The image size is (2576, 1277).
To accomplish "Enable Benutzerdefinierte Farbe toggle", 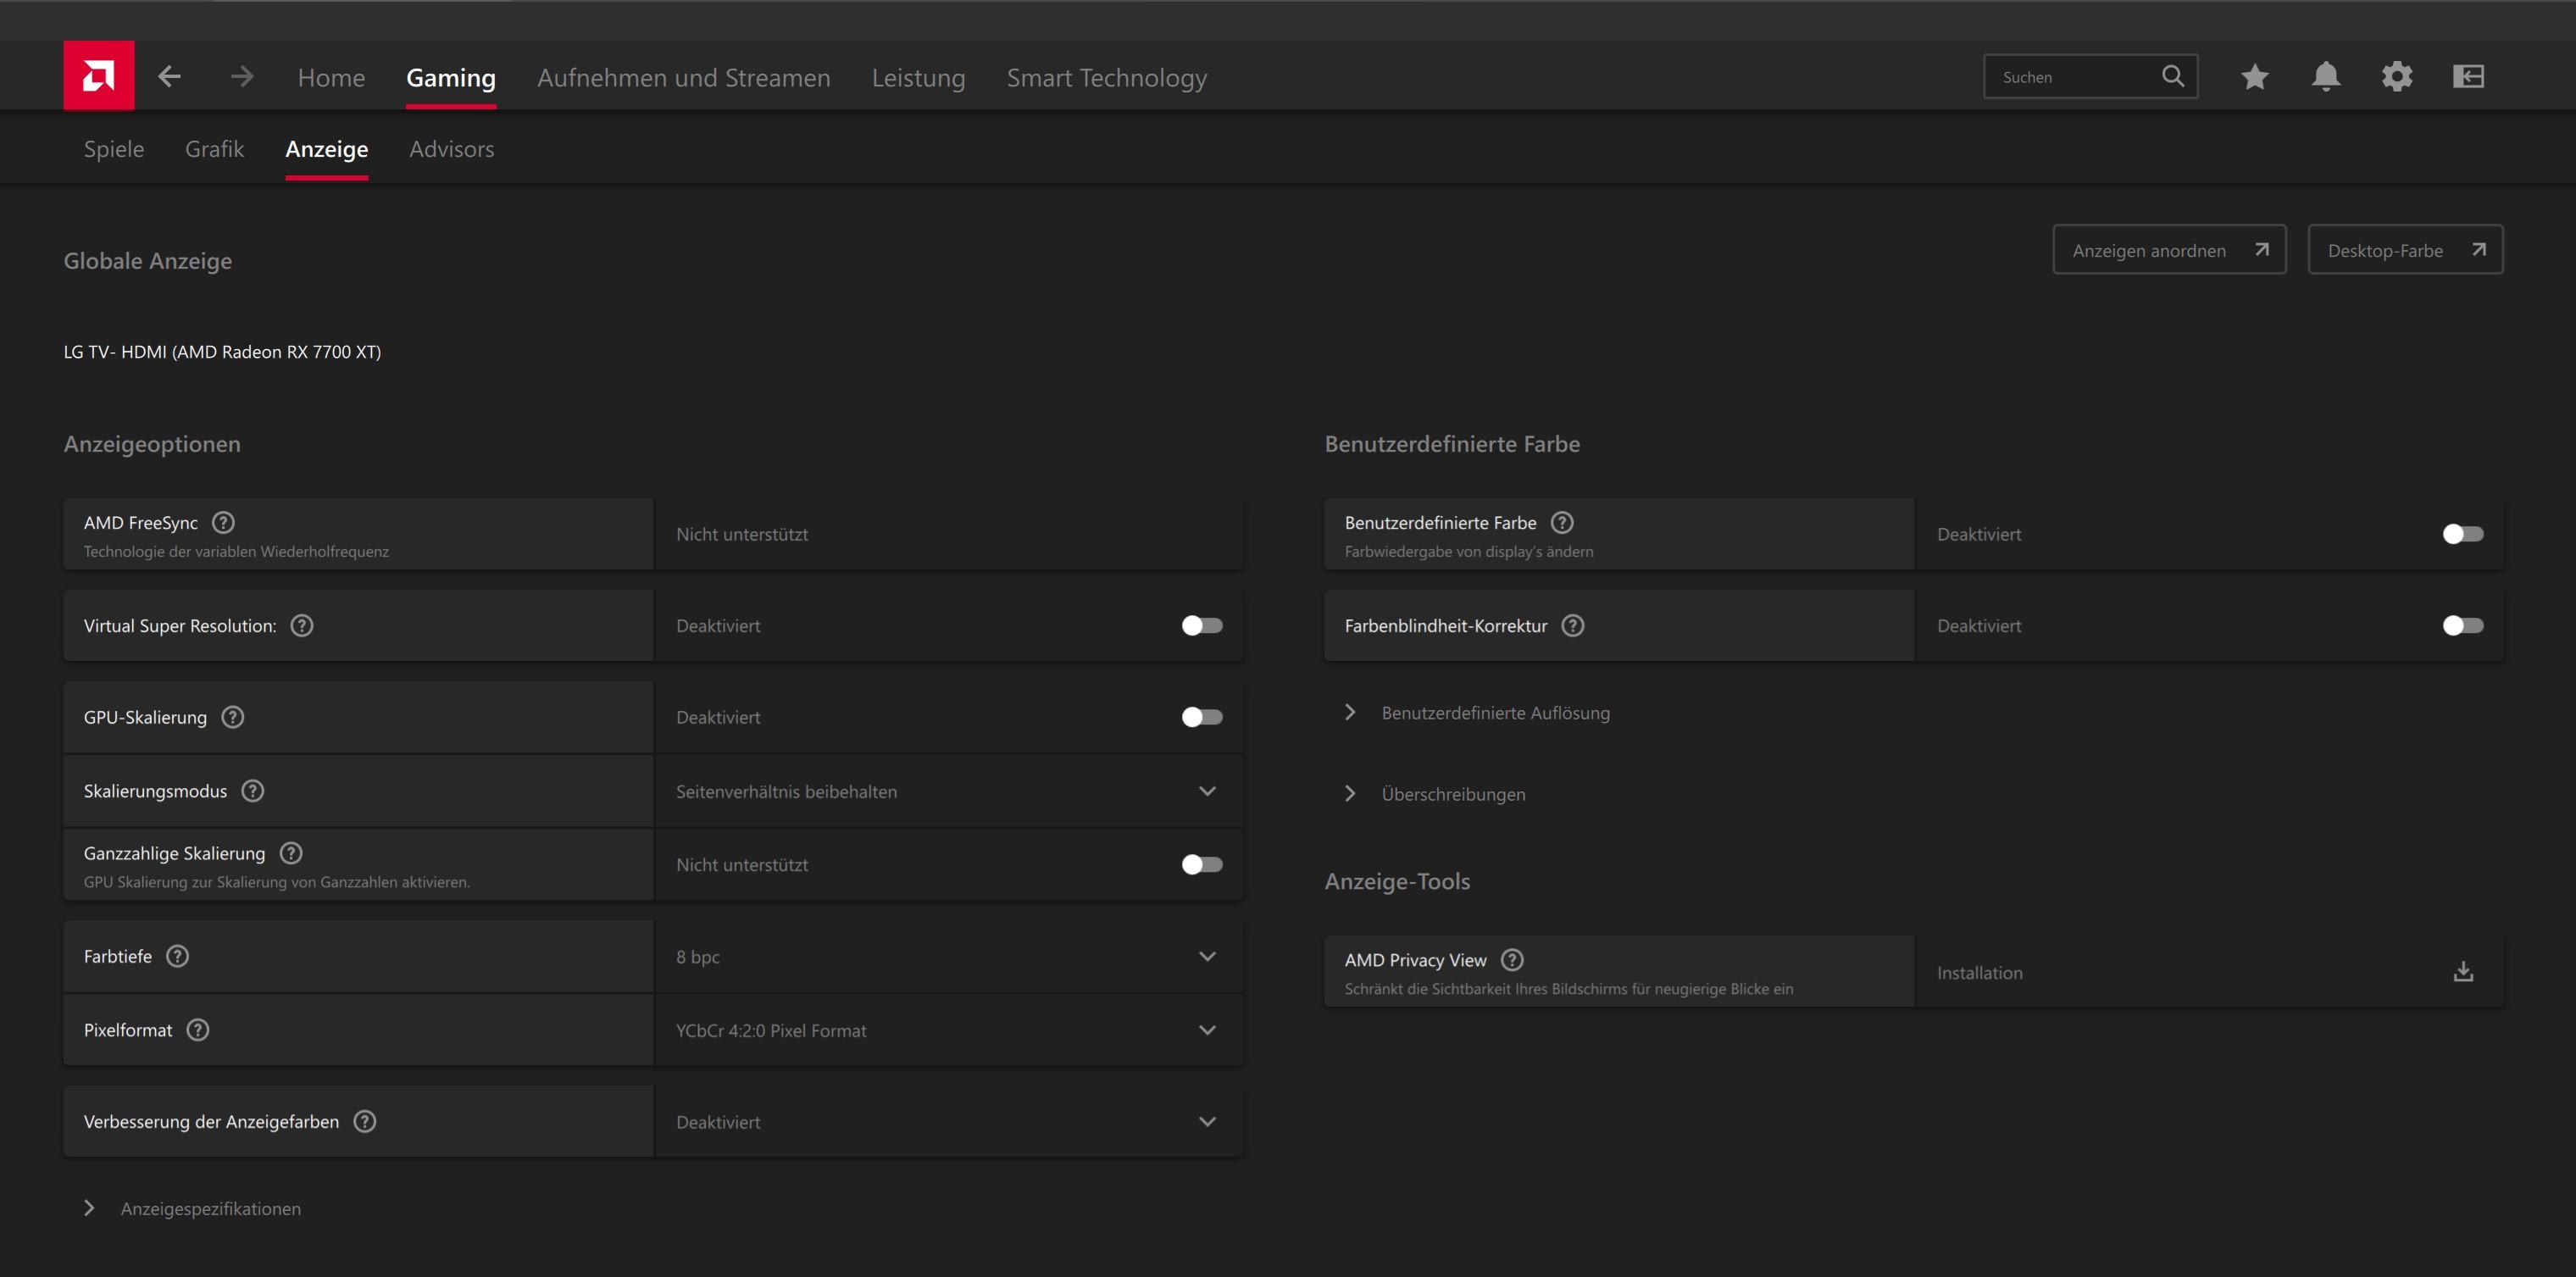I will pyautogui.click(x=2463, y=534).
